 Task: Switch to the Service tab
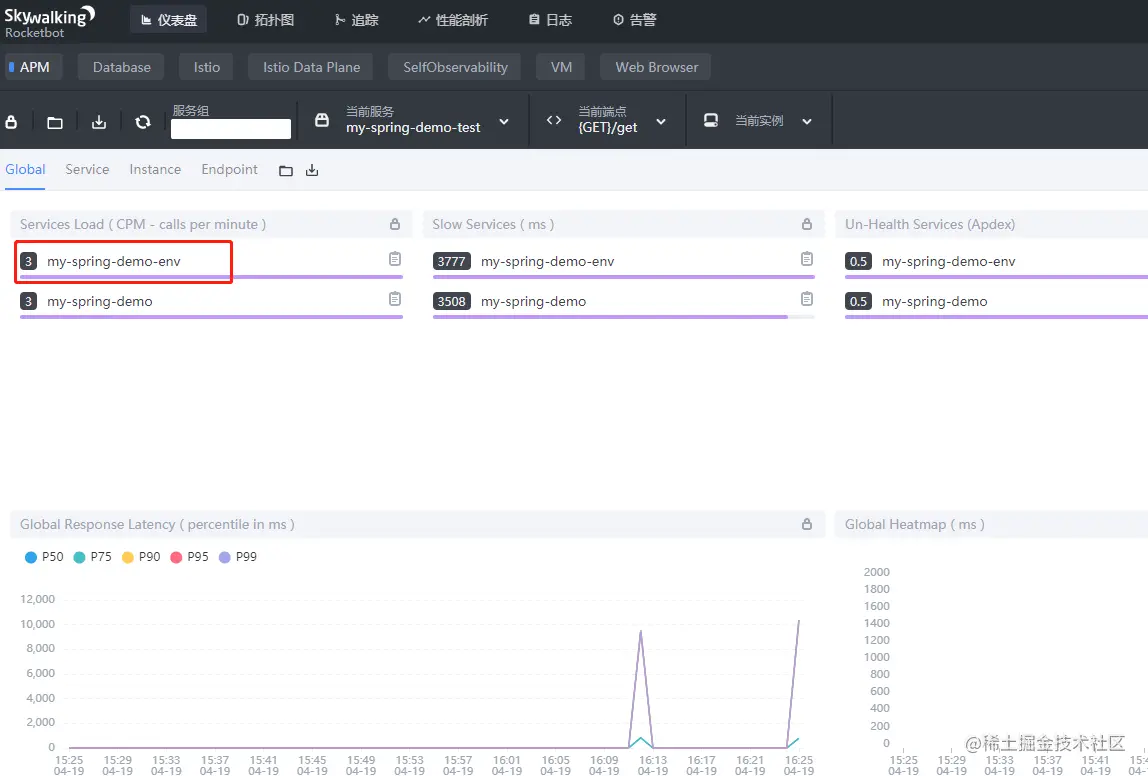pyautogui.click(x=87, y=169)
